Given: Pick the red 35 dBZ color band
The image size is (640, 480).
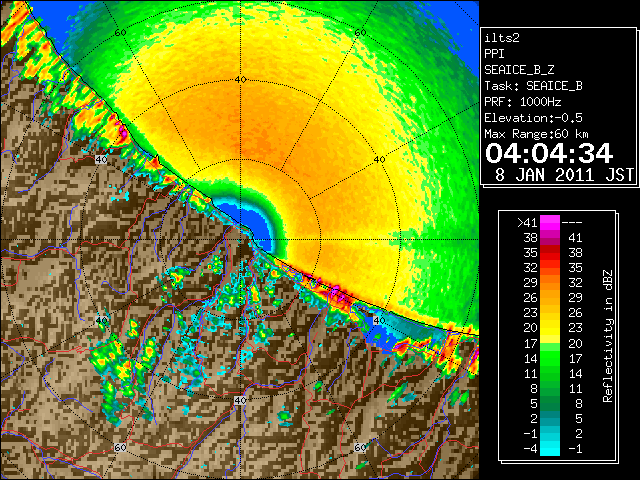Looking at the screenshot, I should [x=550, y=253].
